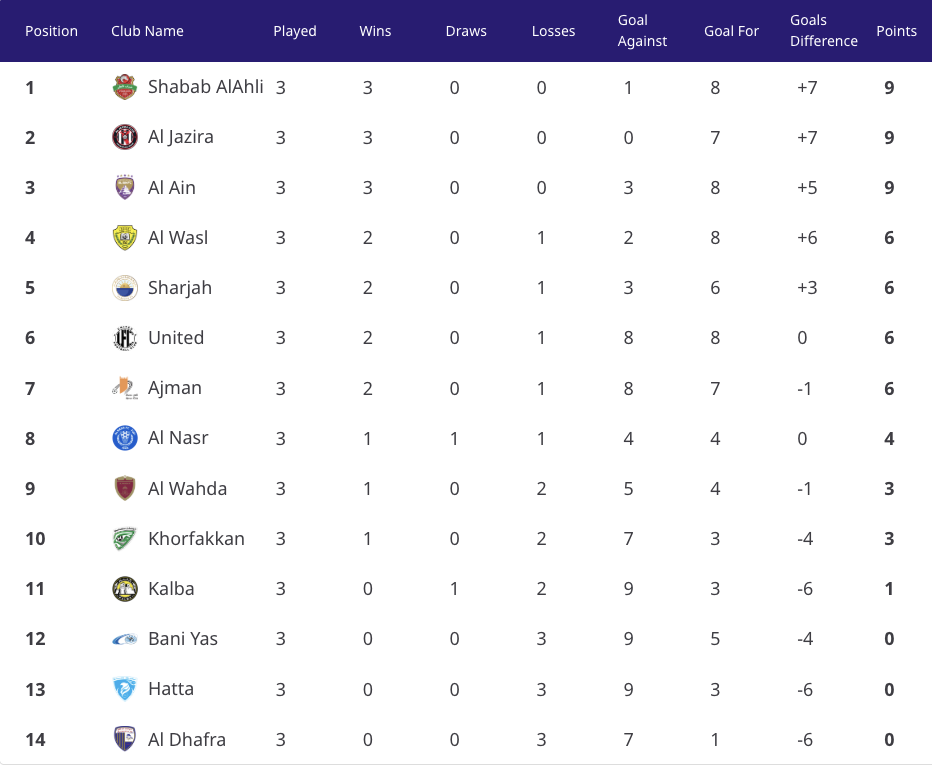
Task: Click the Kalba club badge
Action: [x=125, y=588]
